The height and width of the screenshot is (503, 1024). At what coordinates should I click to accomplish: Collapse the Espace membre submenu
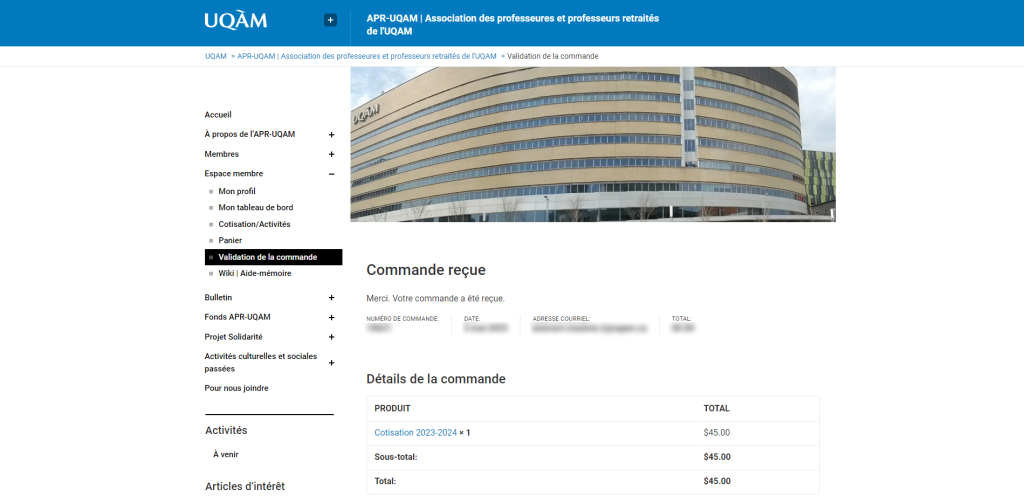(331, 174)
